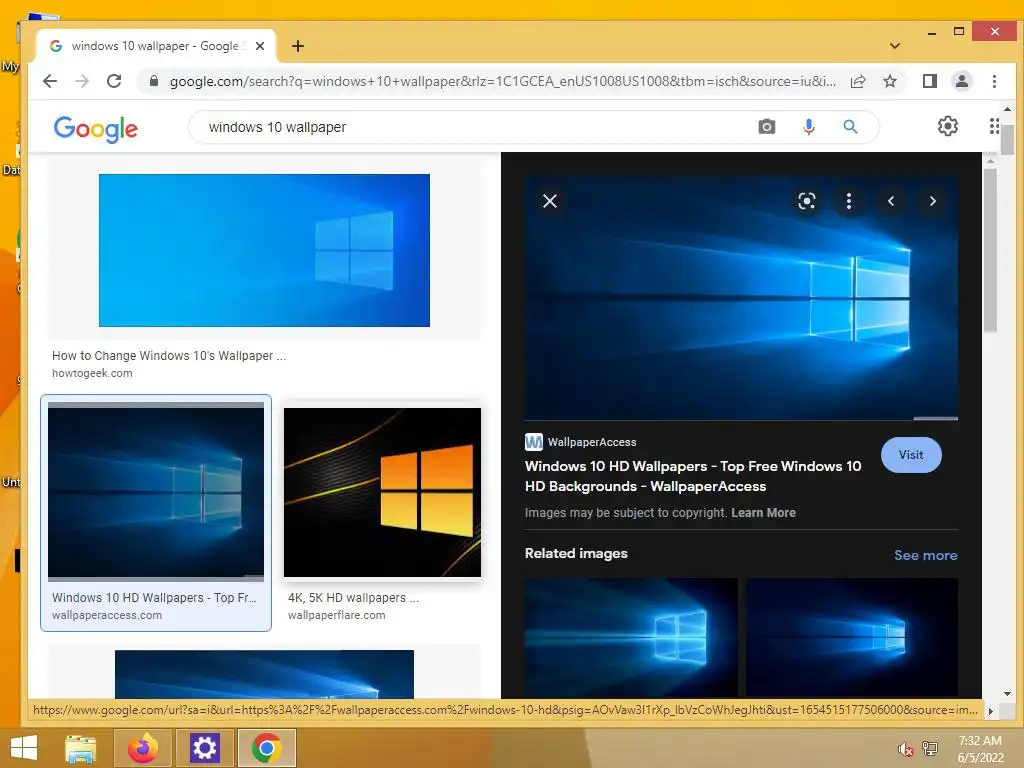Run the search with the magnifier icon
The image size is (1024, 768).
click(850, 127)
